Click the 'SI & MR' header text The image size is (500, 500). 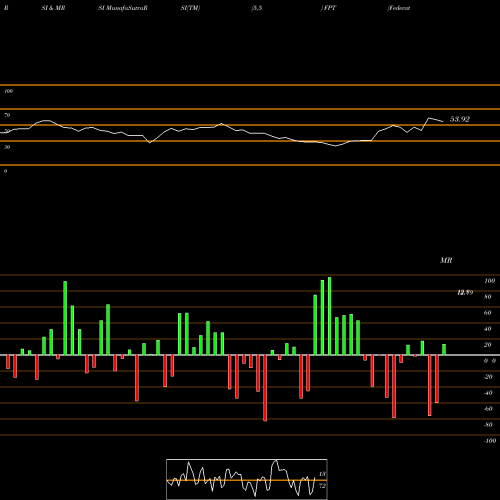pos(53,8)
